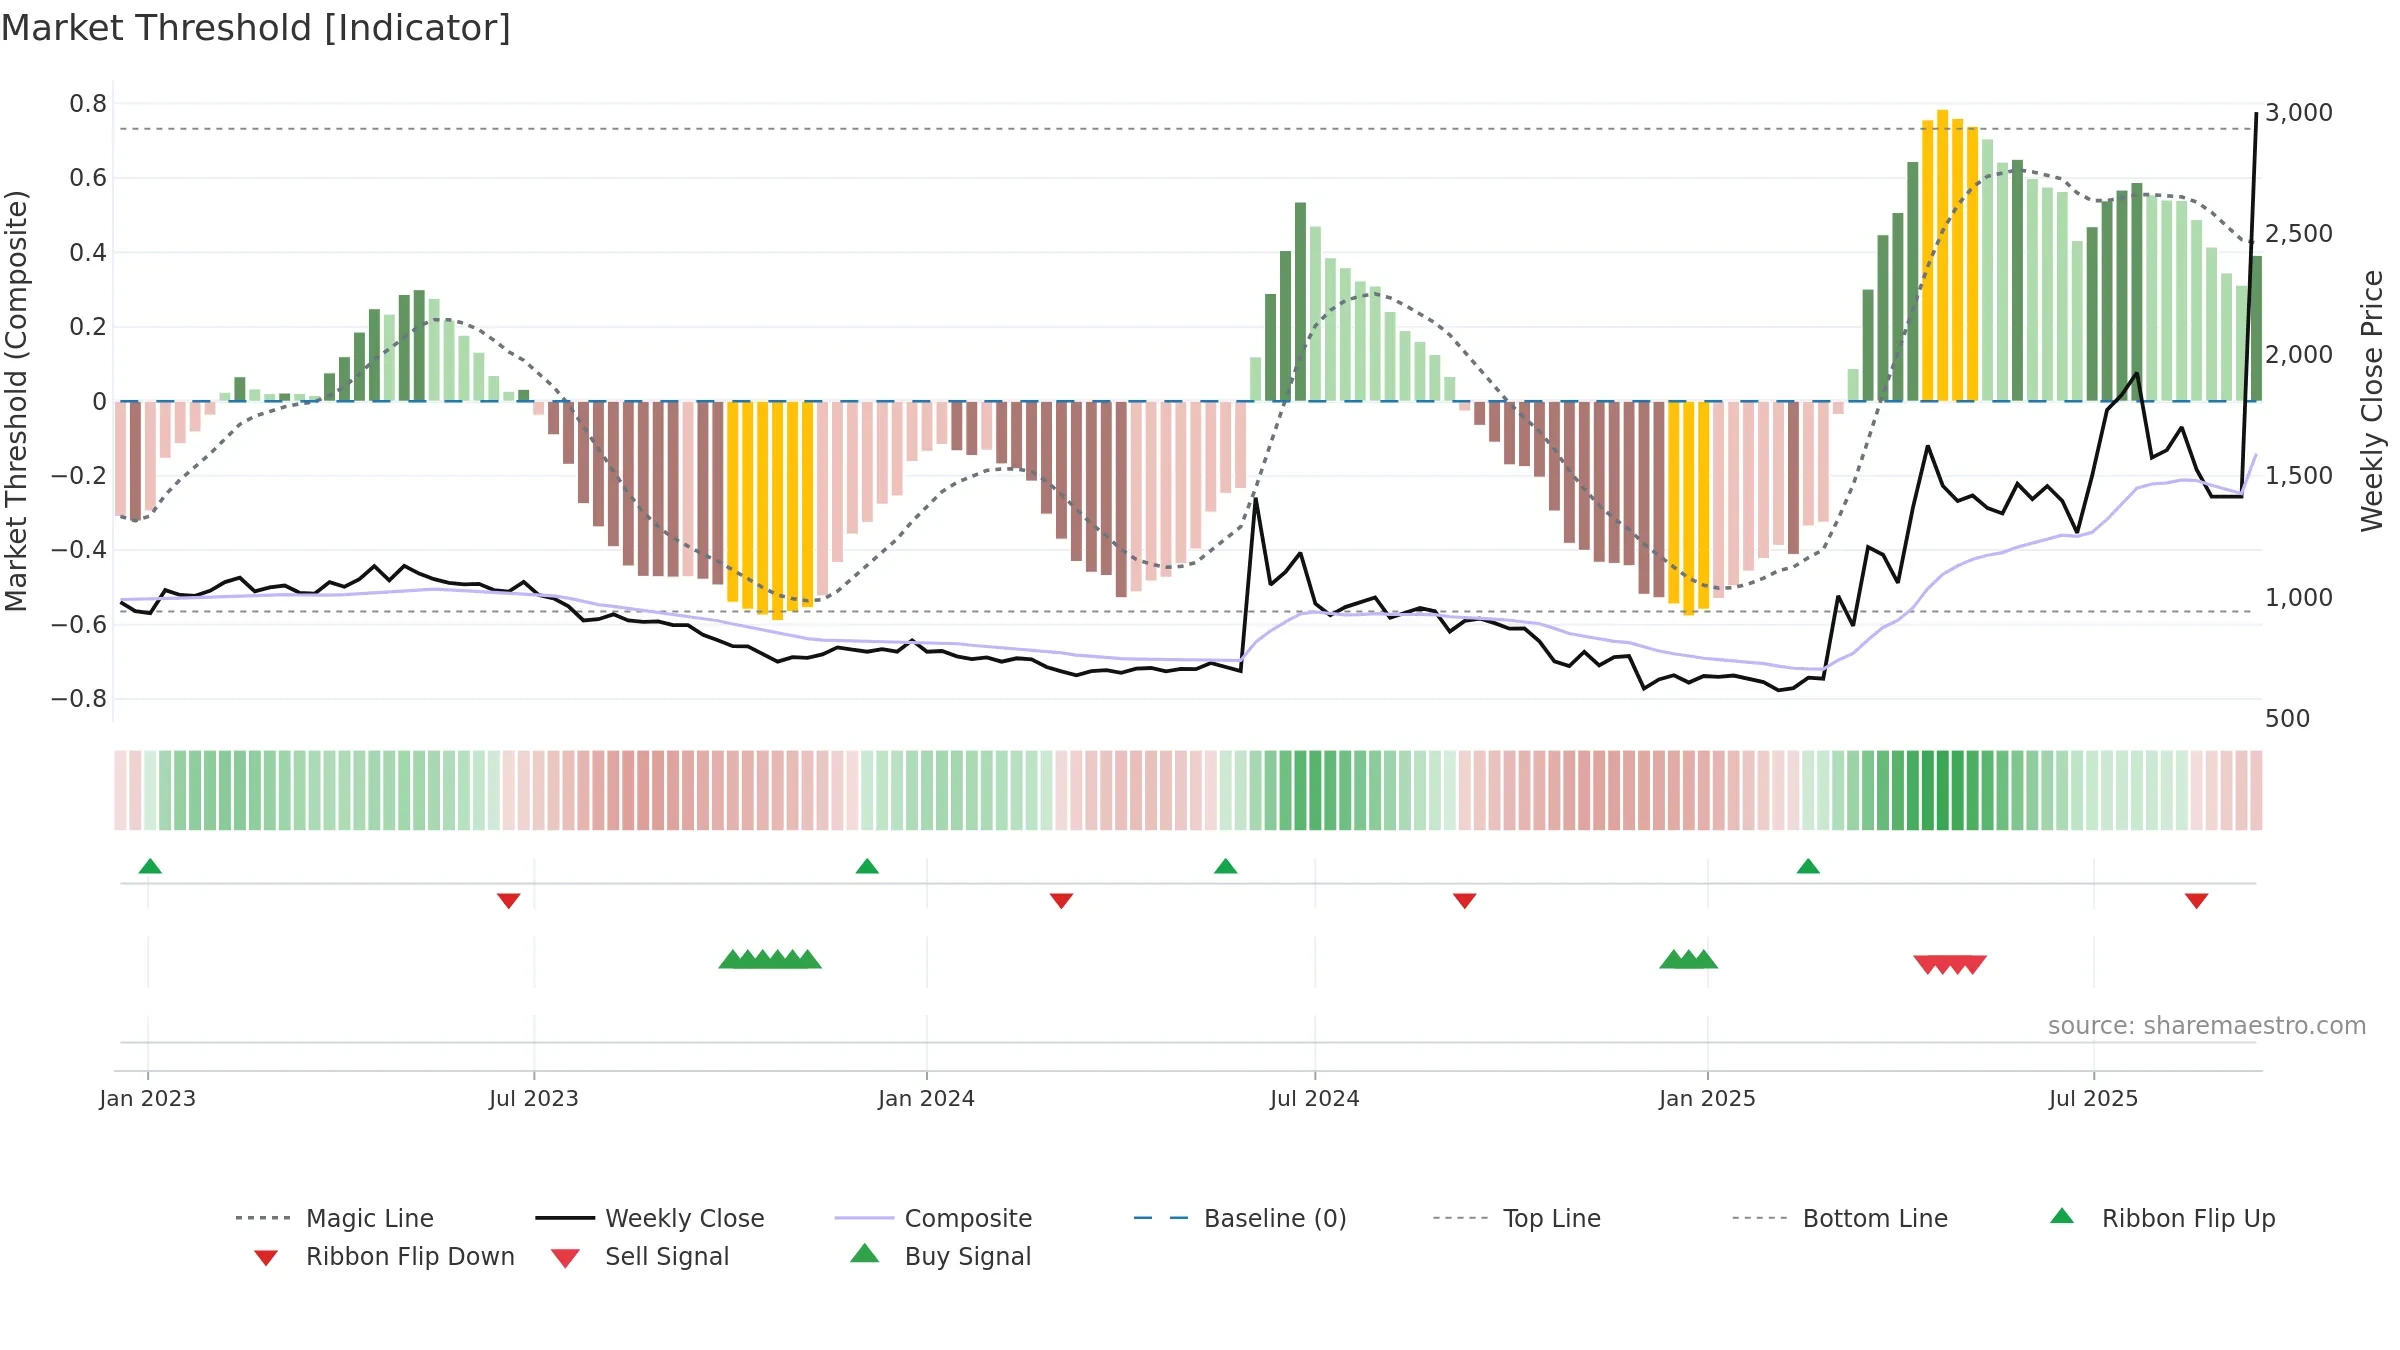Click the ribbon flip down marker after Jul 2025
The height and width of the screenshot is (1350, 2400).
(x=2196, y=901)
